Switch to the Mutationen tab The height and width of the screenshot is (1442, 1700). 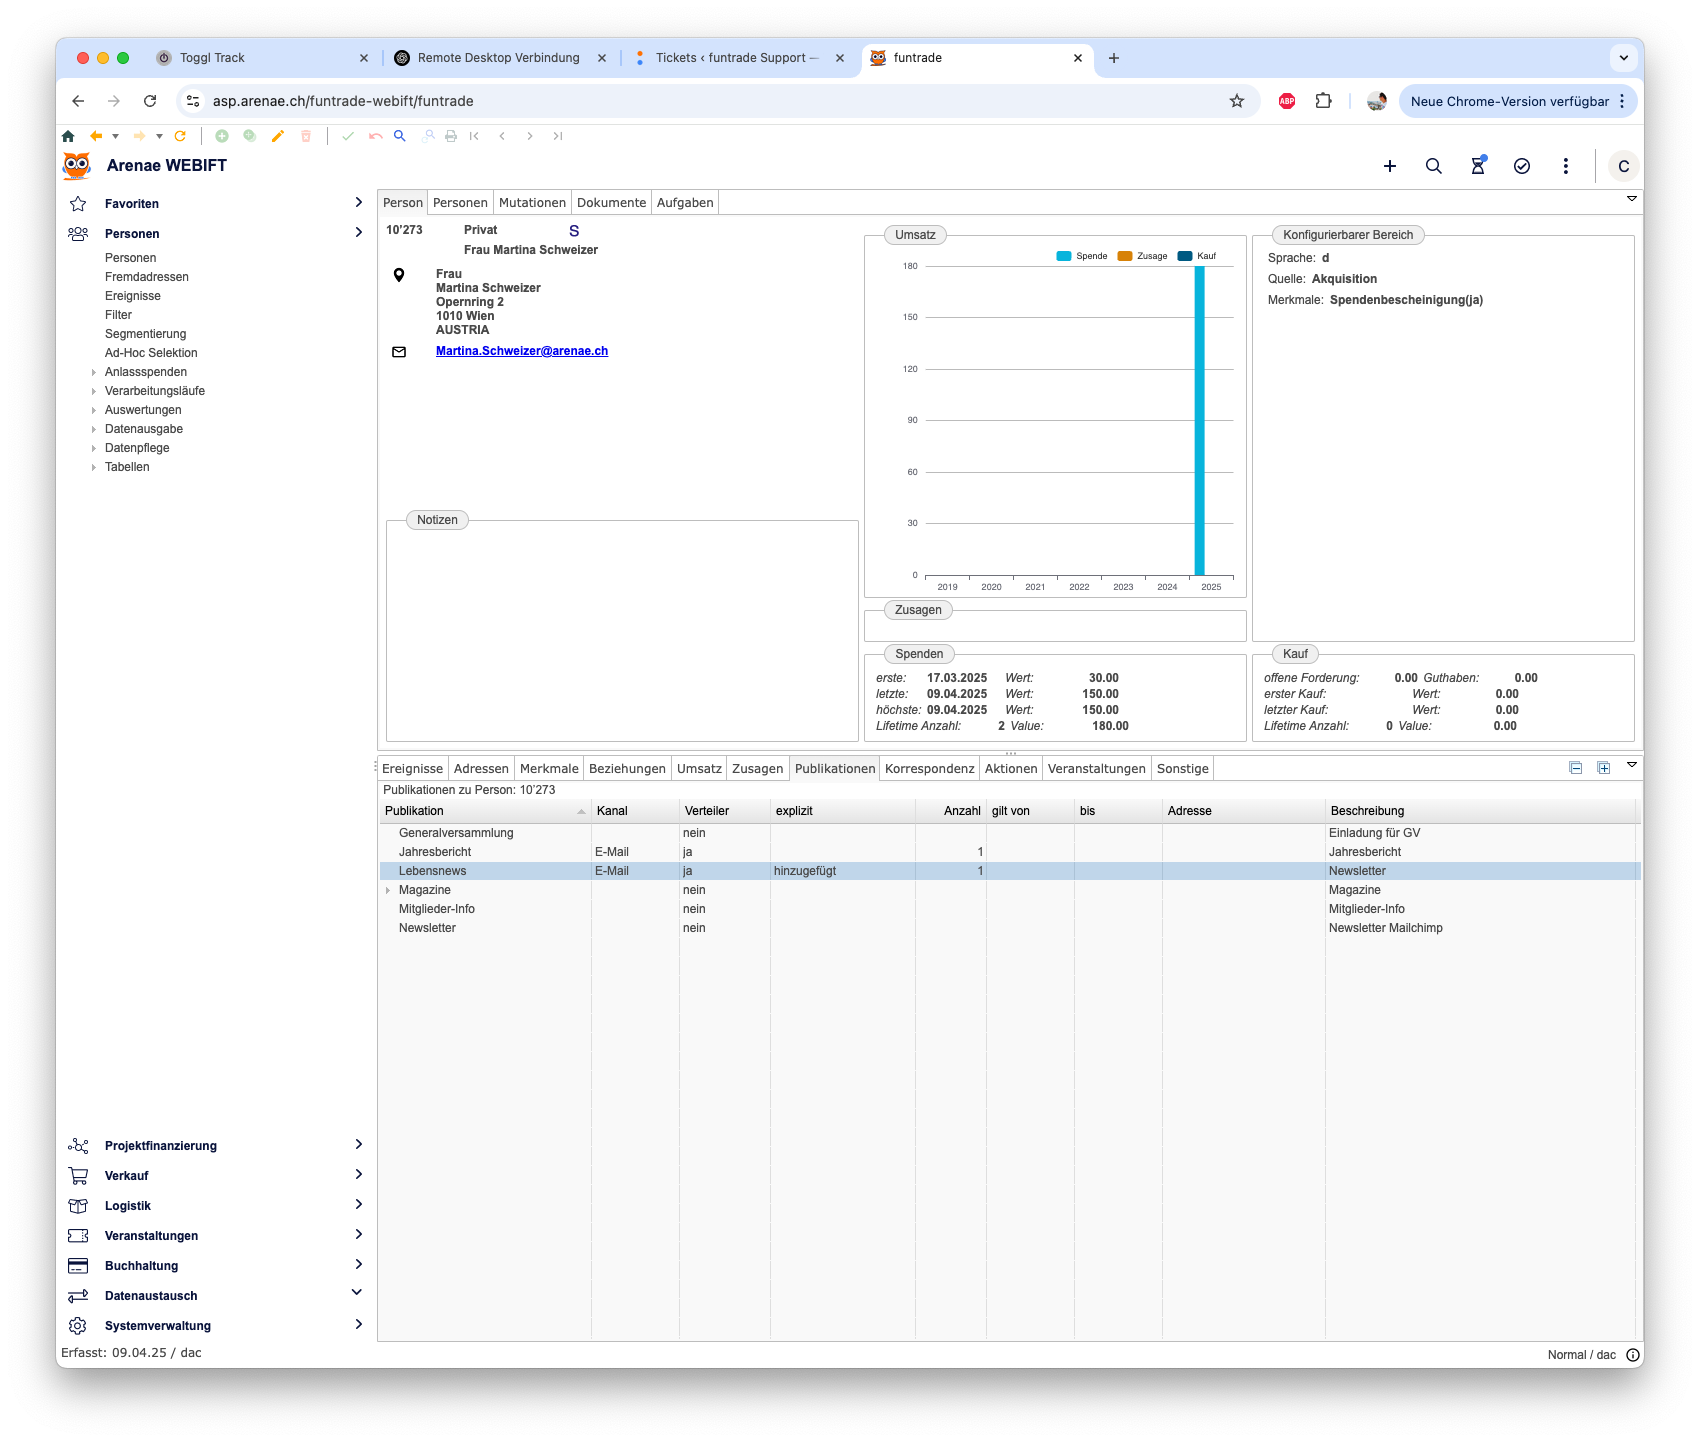coord(532,202)
